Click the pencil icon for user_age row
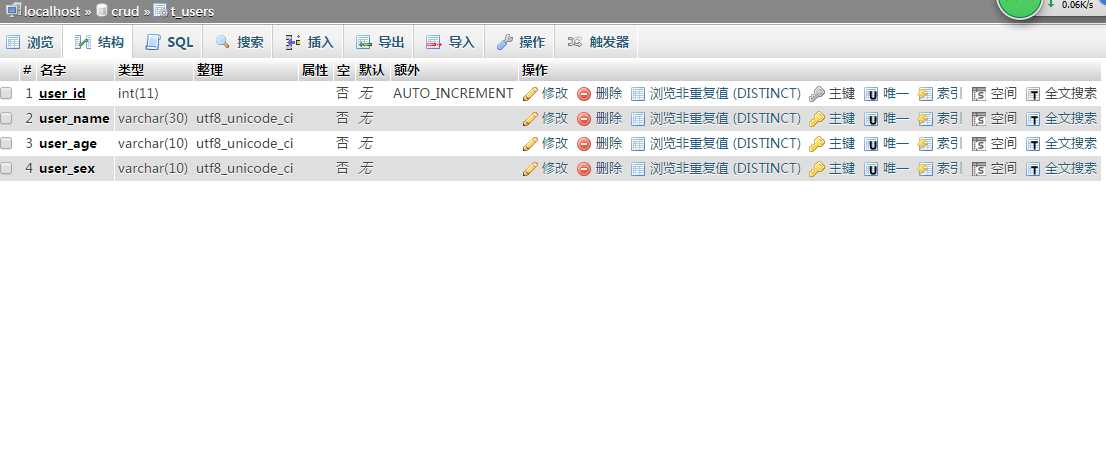This screenshot has width=1106, height=467. tap(530, 144)
